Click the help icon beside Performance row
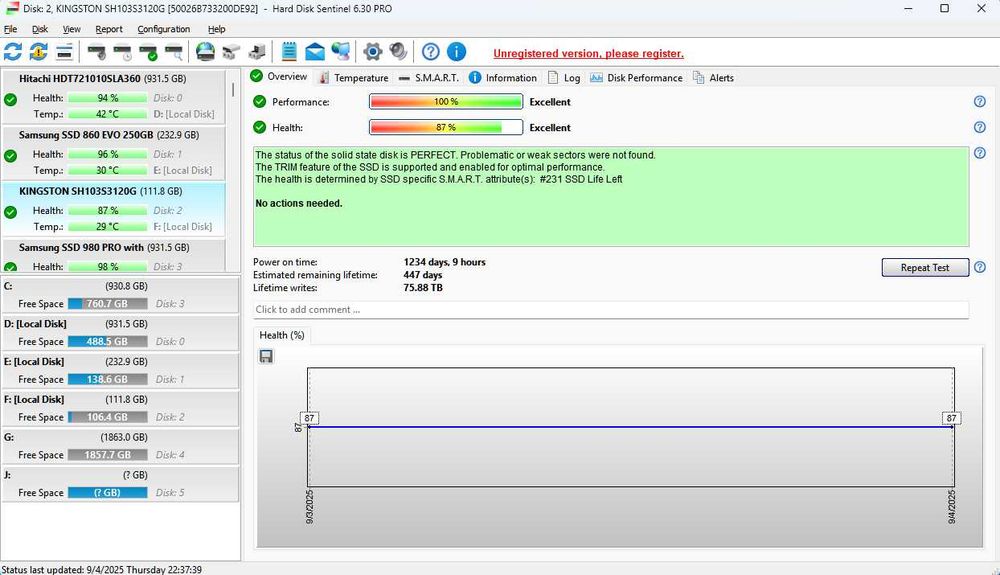 click(x=980, y=101)
